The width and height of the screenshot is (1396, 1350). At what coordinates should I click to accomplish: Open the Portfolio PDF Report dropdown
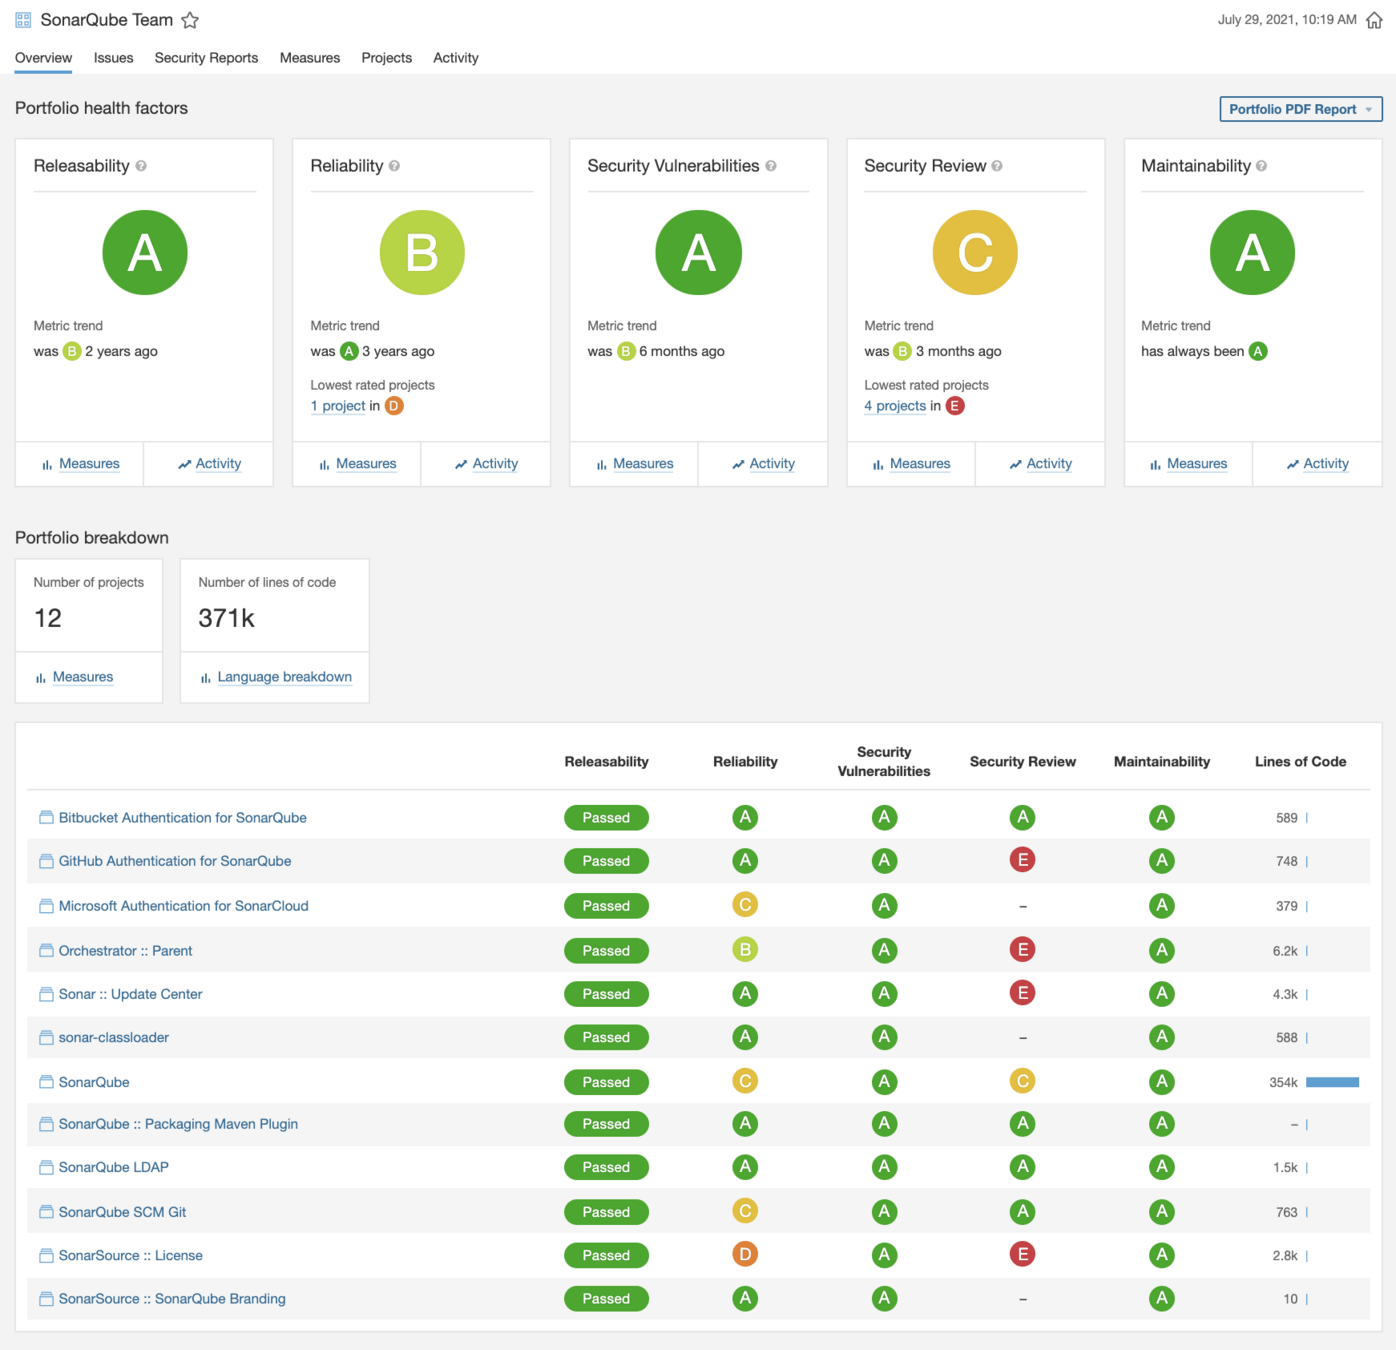(1300, 109)
